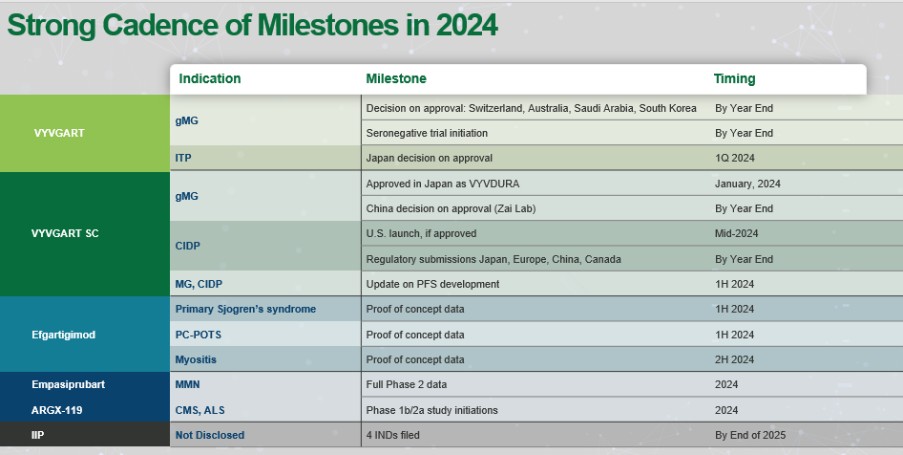The height and width of the screenshot is (455, 903).
Task: Select the Milestone column header
Action: click(x=396, y=79)
